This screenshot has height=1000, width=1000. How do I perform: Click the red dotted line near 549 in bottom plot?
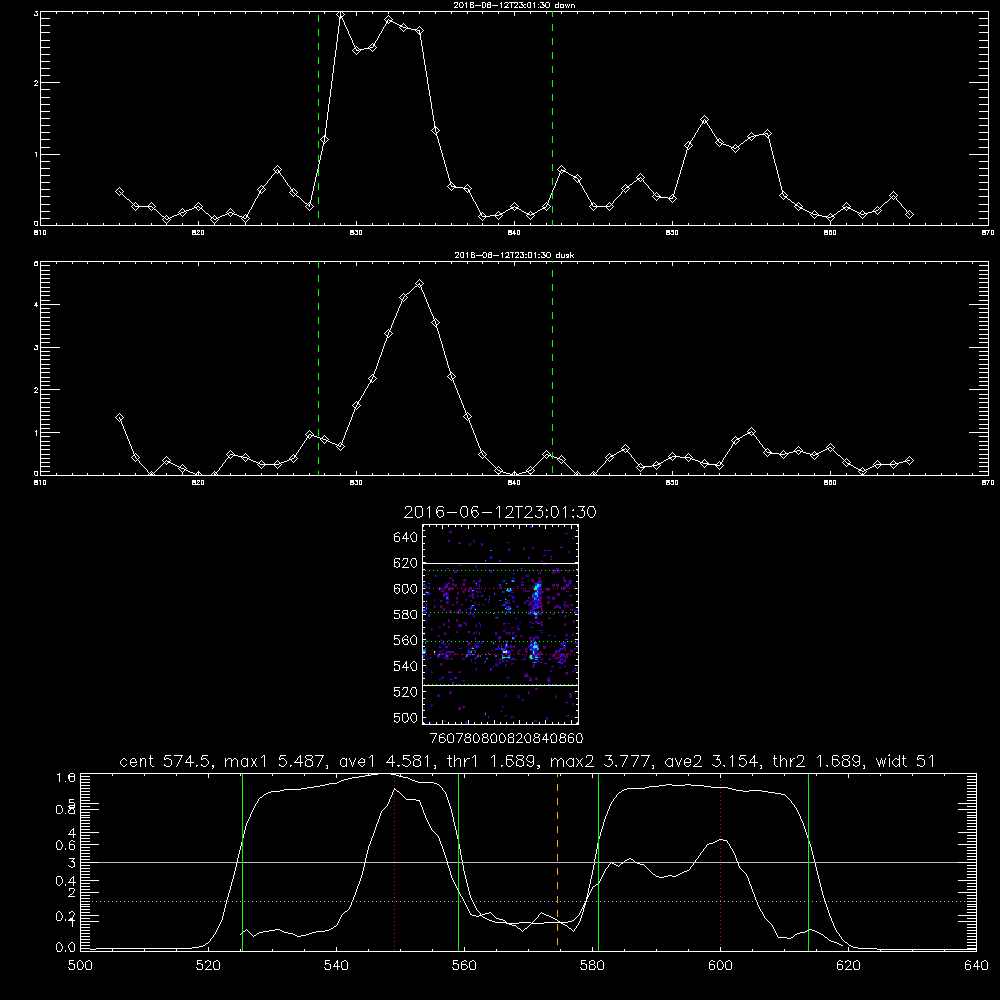(395, 862)
